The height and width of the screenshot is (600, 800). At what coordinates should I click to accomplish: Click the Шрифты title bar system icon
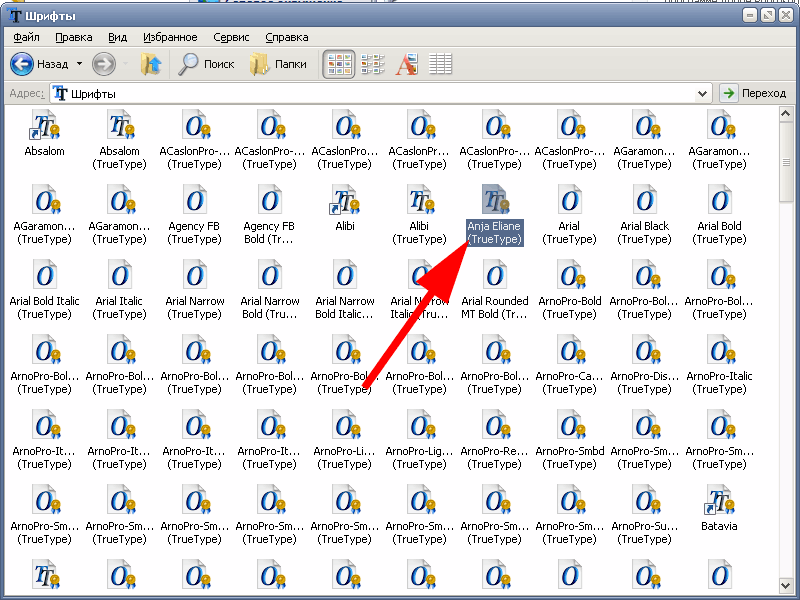click(14, 15)
